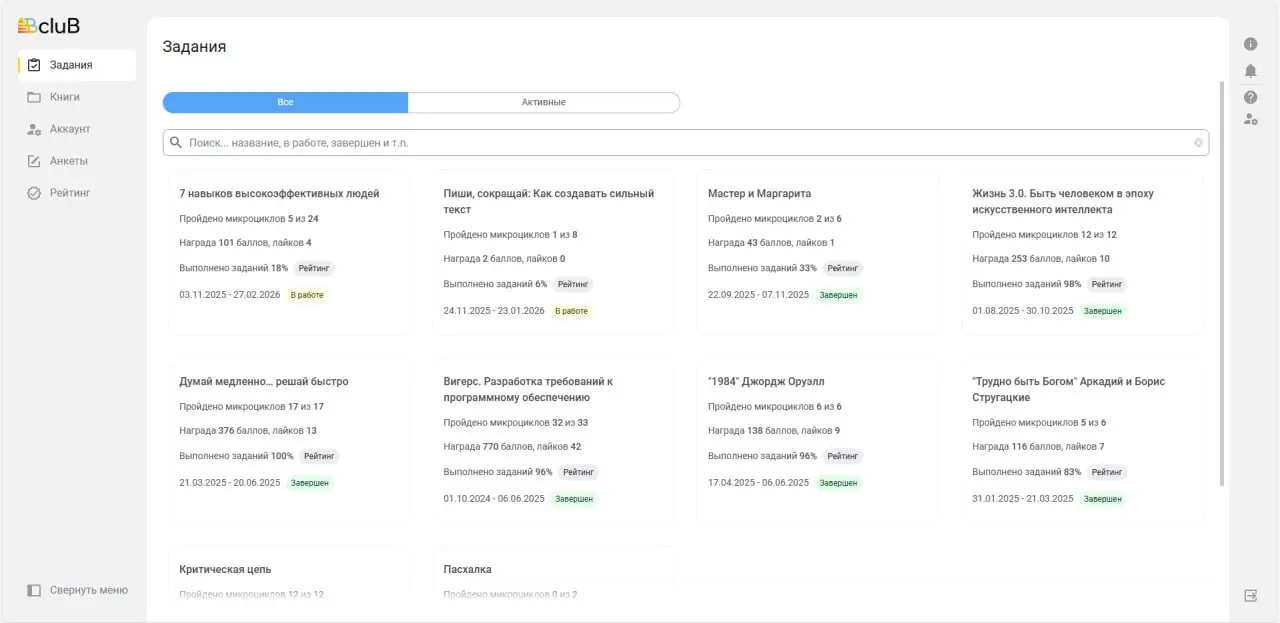Open Вигерс. Разработка требований task title
Screen dimensions: 1280x623
point(528,390)
